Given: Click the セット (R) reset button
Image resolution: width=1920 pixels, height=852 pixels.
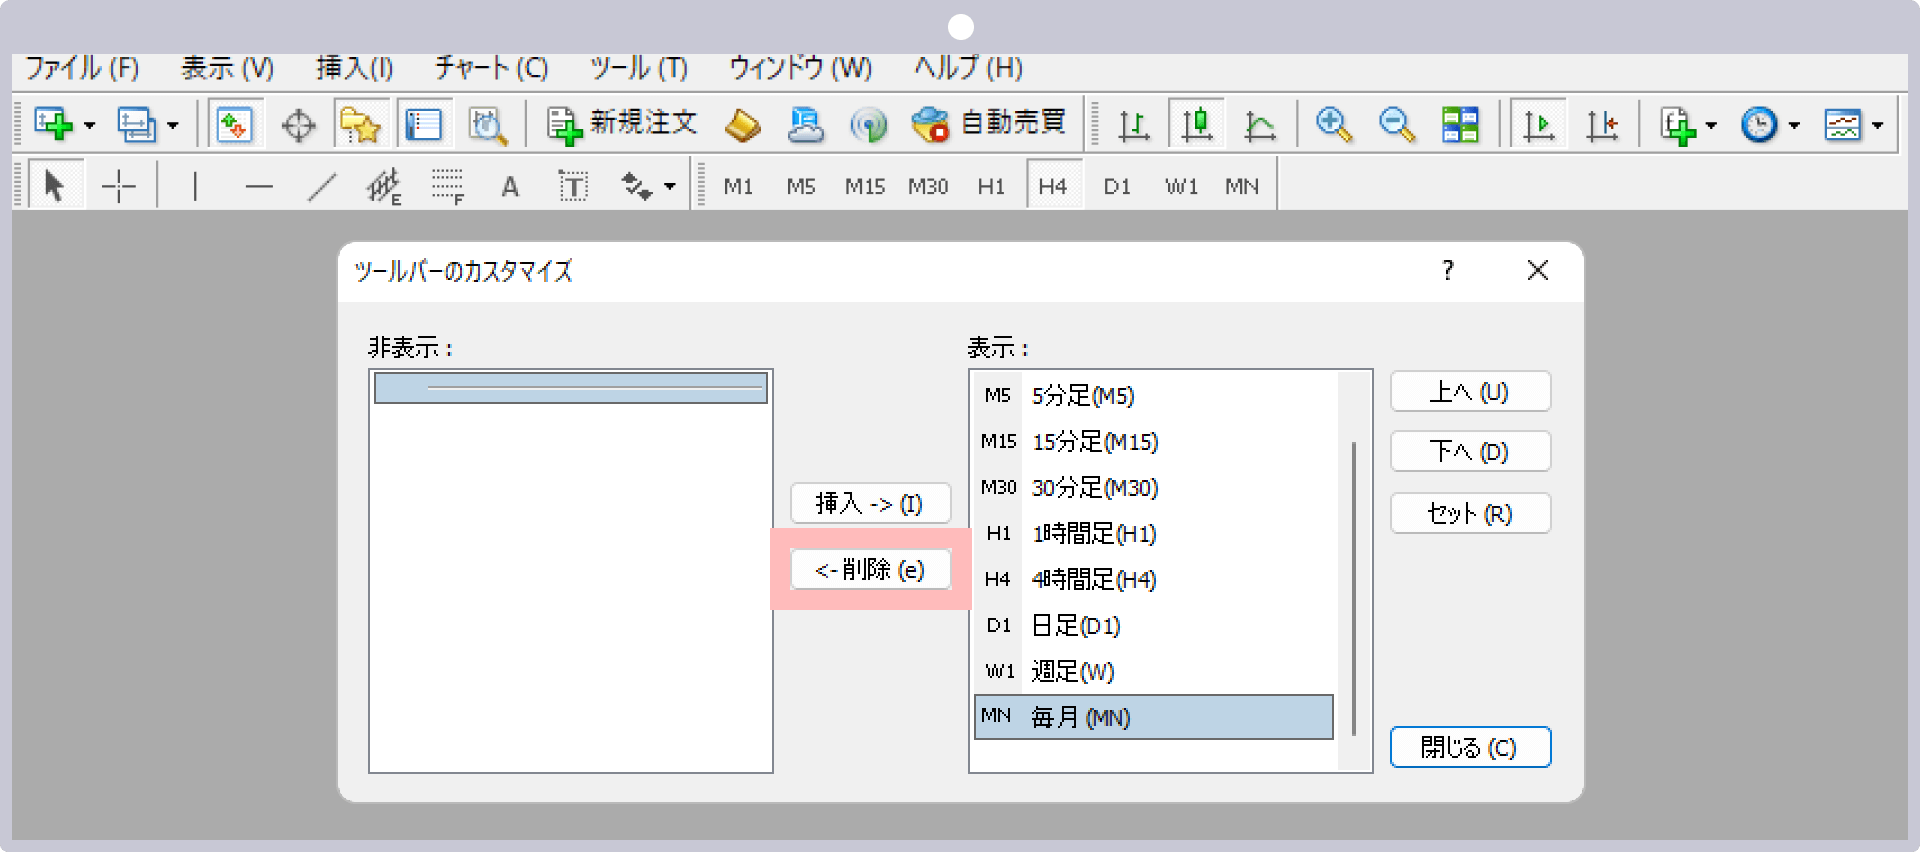Looking at the screenshot, I should 1470,513.
